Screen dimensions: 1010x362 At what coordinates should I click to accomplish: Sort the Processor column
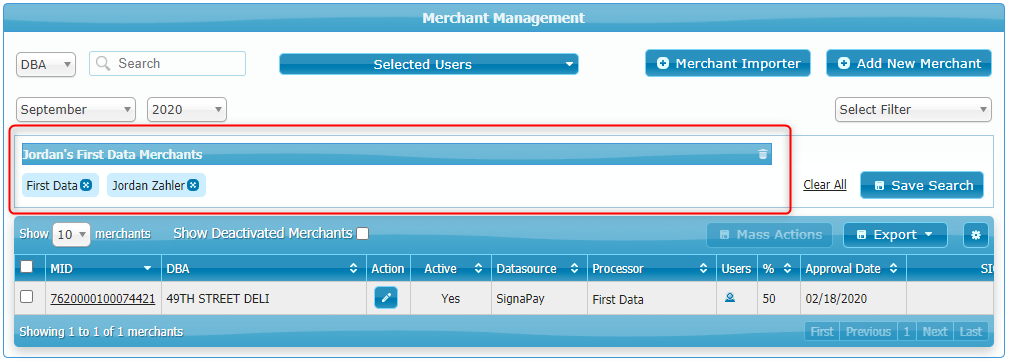tap(703, 269)
